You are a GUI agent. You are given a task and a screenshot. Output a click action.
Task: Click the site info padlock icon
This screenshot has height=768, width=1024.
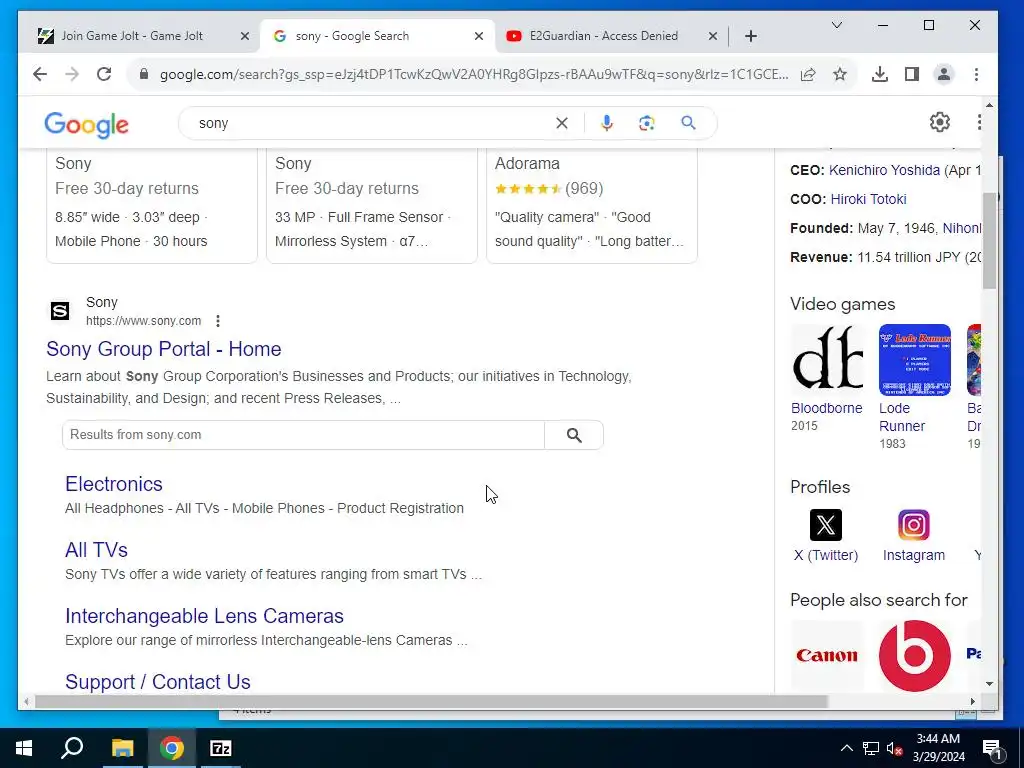(x=144, y=74)
